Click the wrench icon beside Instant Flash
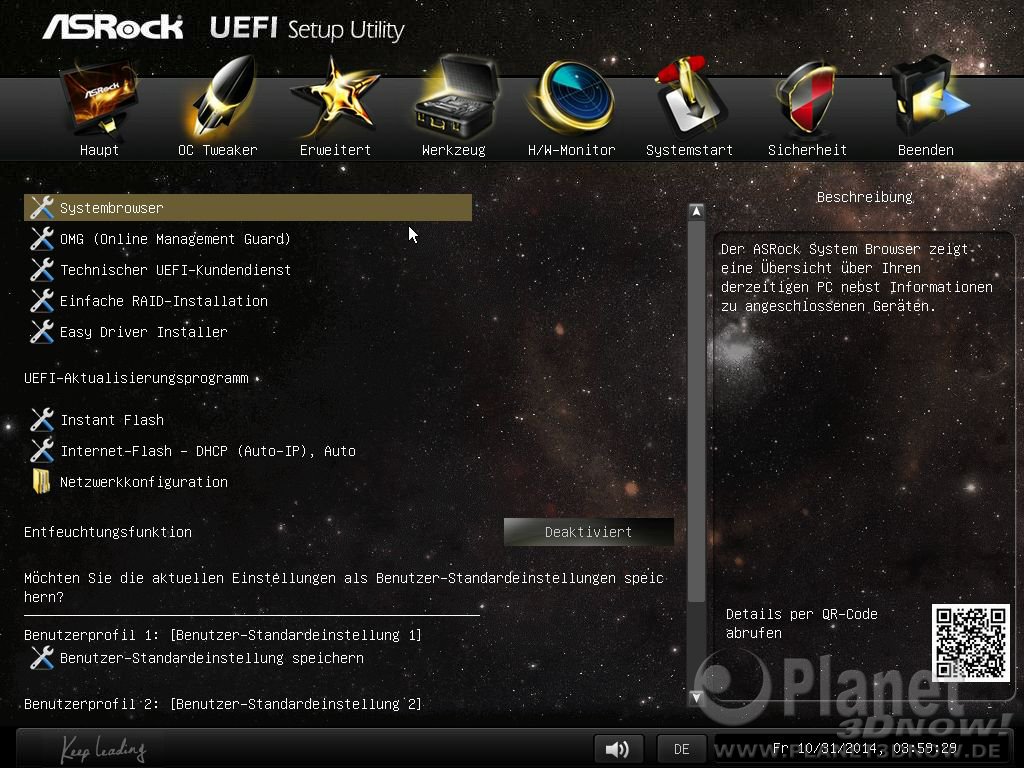 (x=42, y=420)
